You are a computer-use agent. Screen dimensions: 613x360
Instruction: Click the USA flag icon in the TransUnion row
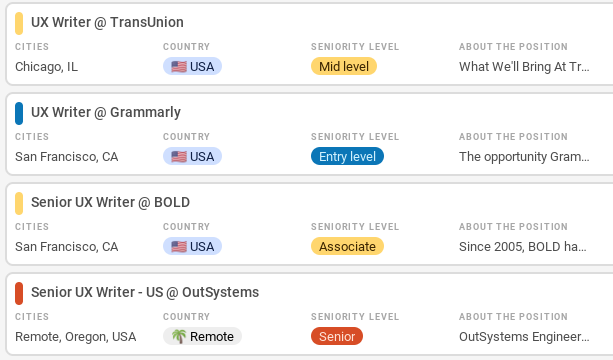click(x=179, y=66)
